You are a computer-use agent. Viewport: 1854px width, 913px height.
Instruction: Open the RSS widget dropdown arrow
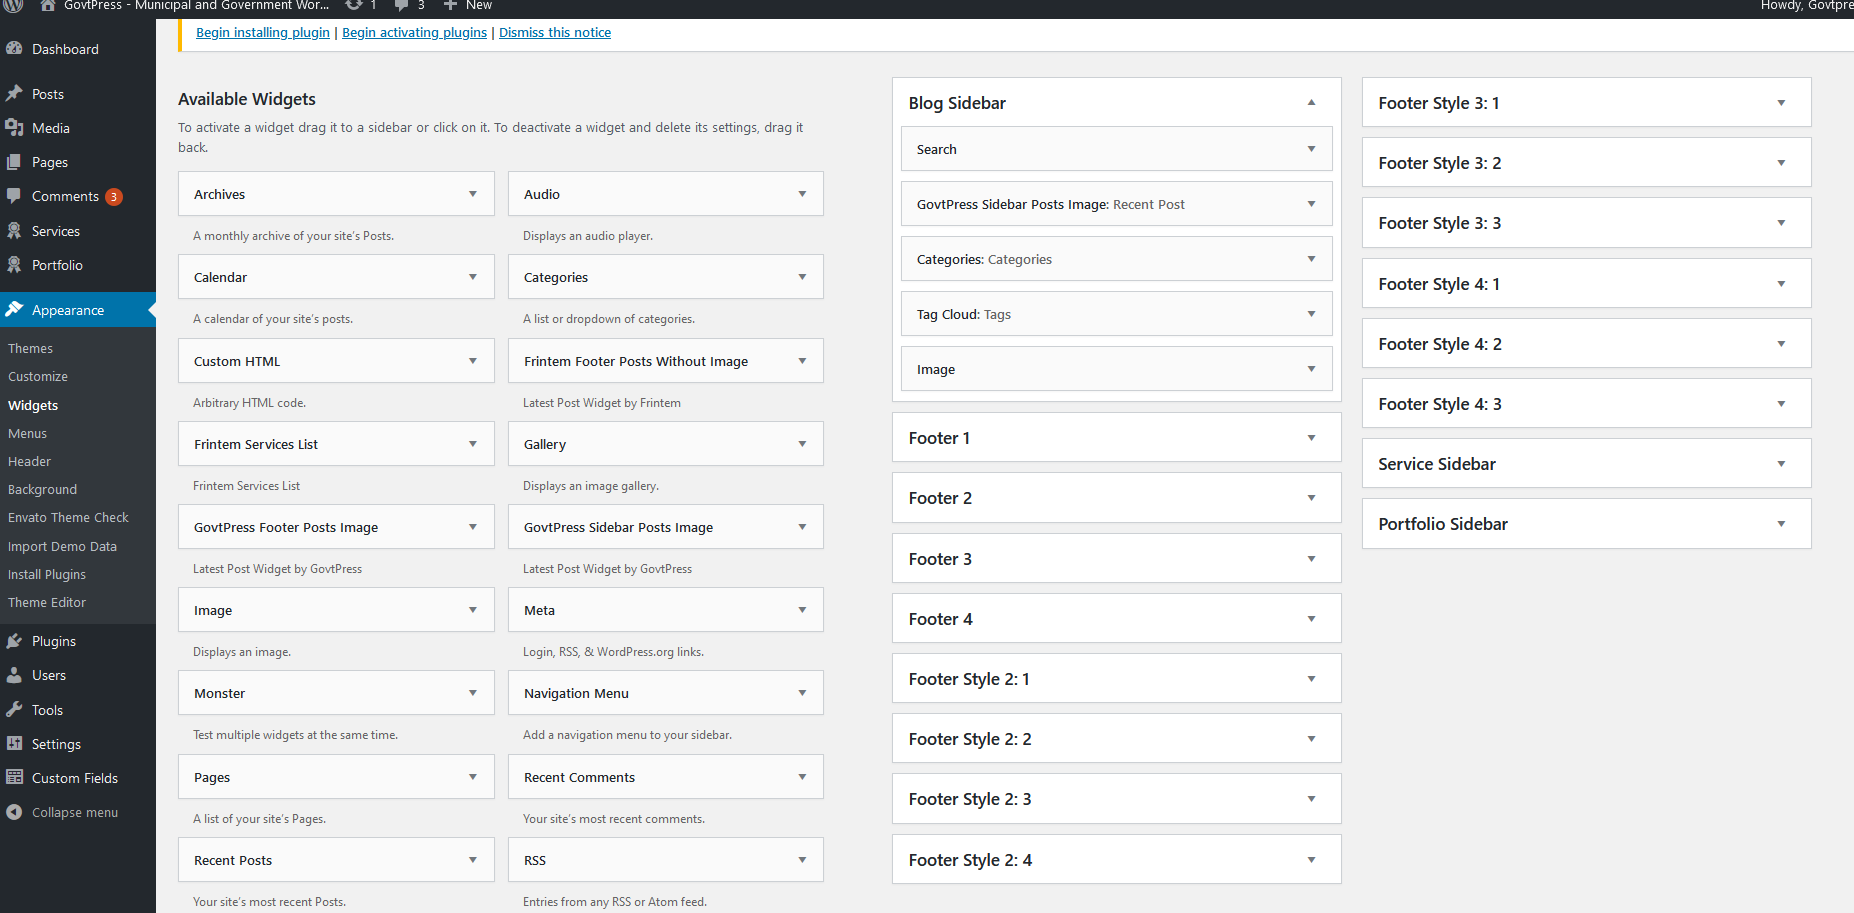(802, 860)
